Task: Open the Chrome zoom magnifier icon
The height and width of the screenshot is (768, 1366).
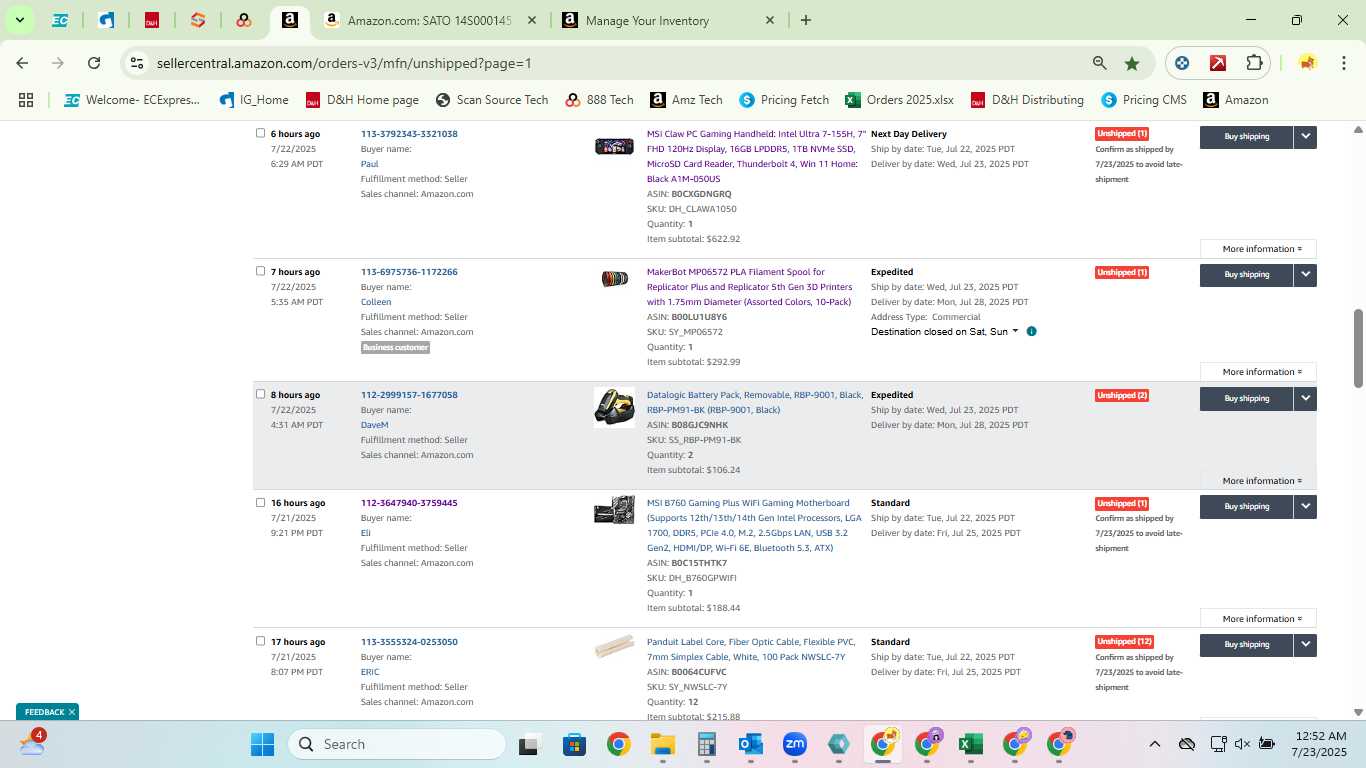Action: click(x=1099, y=63)
